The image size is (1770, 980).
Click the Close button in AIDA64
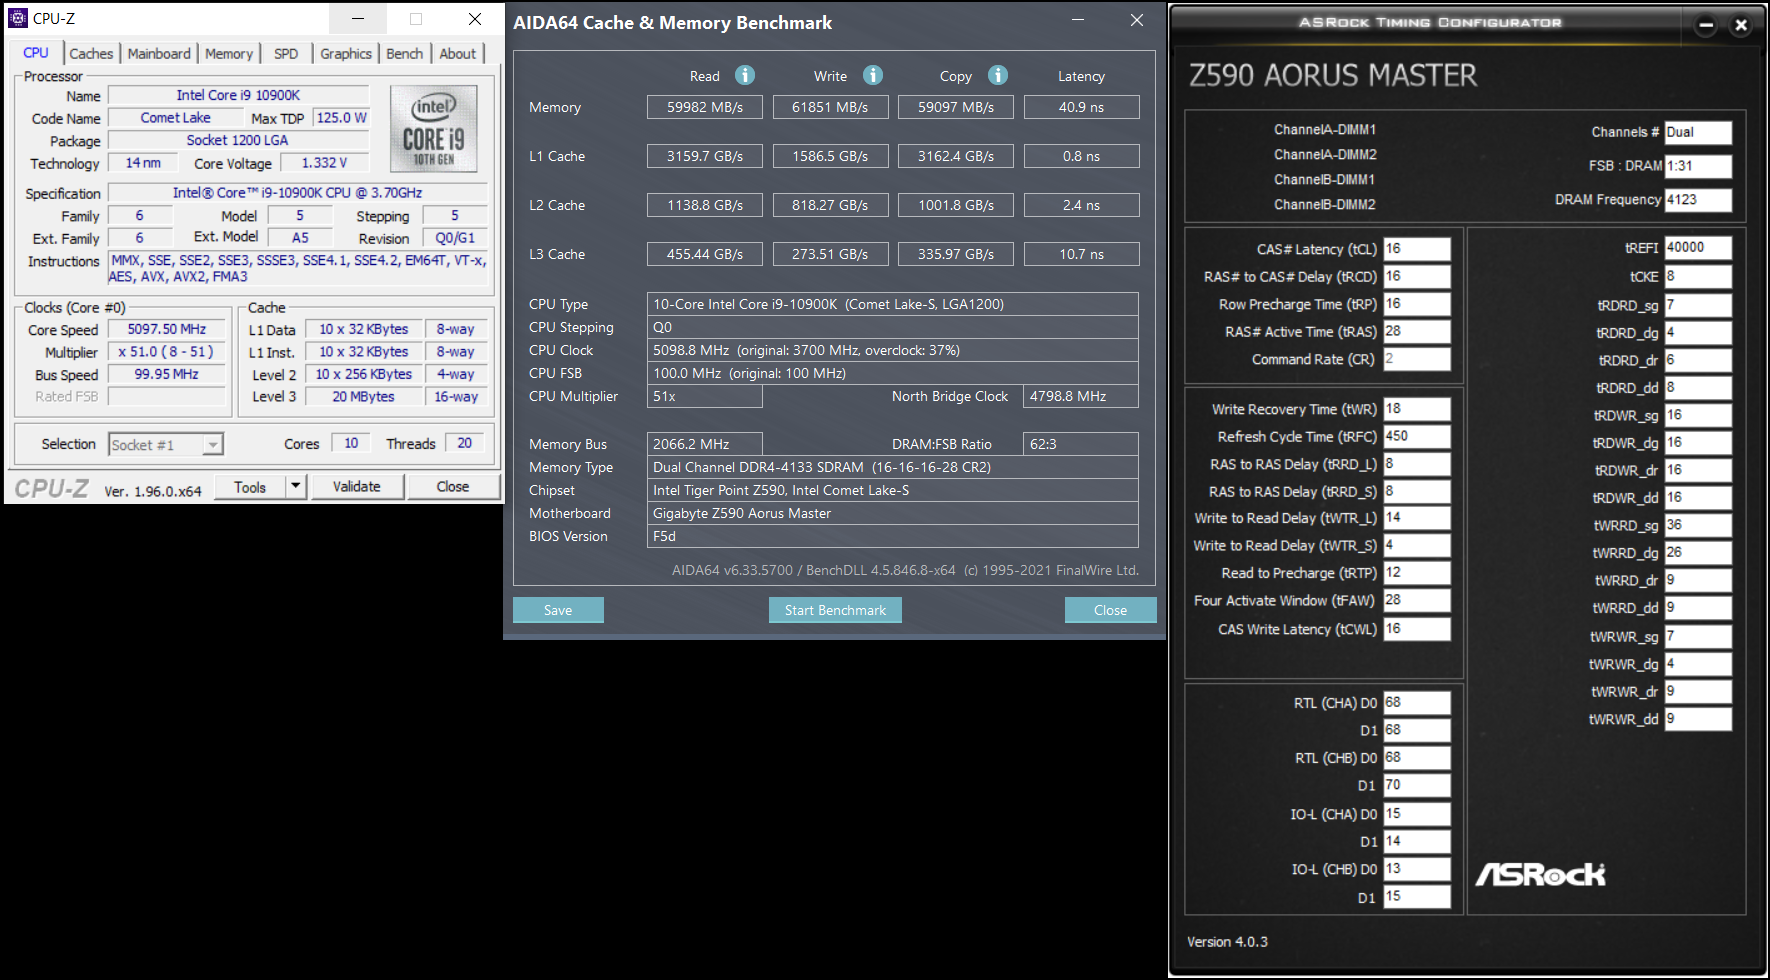pyautogui.click(x=1110, y=610)
